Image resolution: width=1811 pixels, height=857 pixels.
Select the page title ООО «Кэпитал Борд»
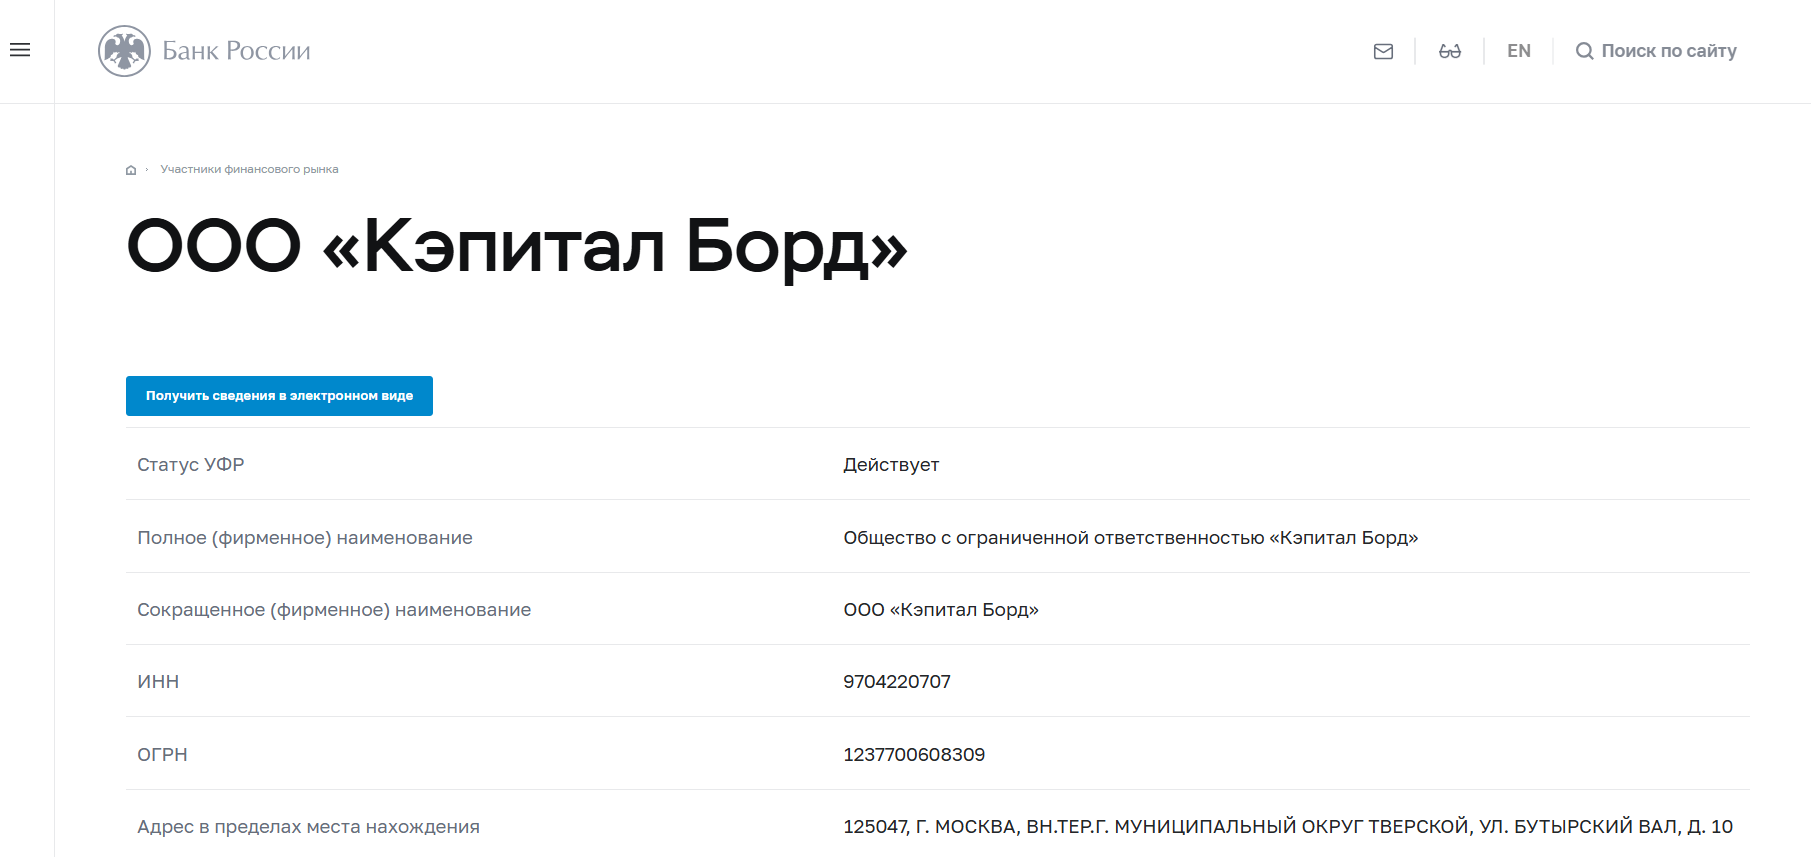click(517, 247)
